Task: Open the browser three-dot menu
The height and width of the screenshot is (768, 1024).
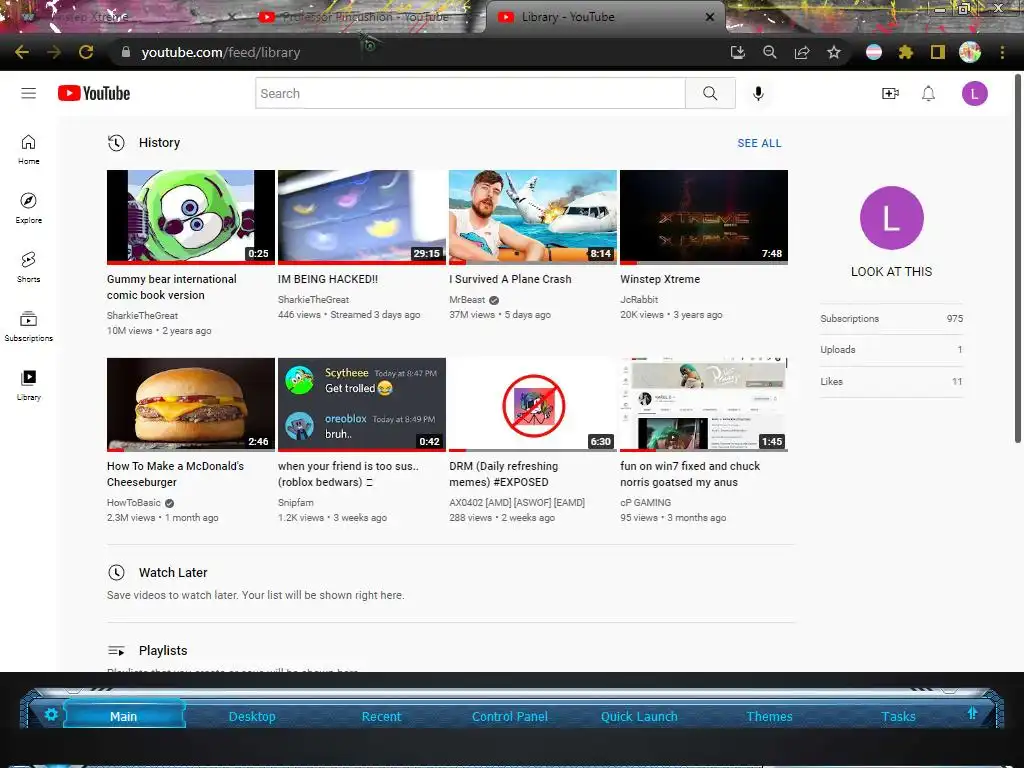Action: pyautogui.click(x=1002, y=52)
